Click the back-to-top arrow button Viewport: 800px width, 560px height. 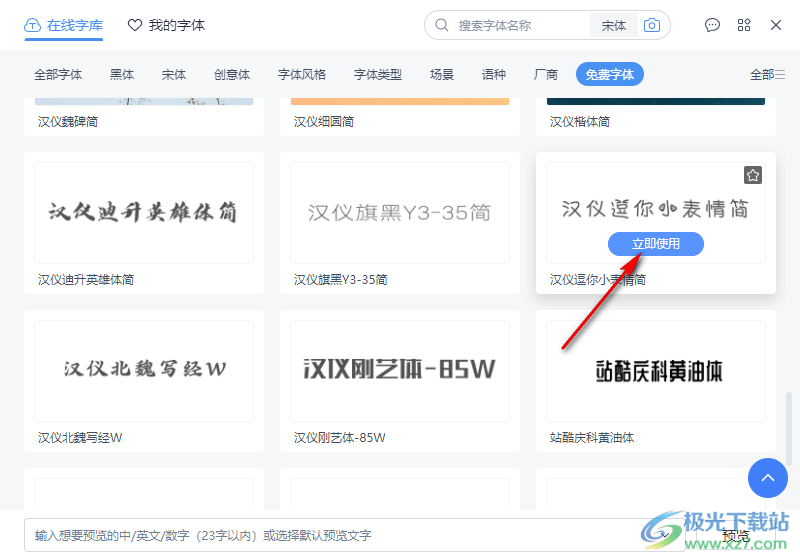pyautogui.click(x=768, y=478)
